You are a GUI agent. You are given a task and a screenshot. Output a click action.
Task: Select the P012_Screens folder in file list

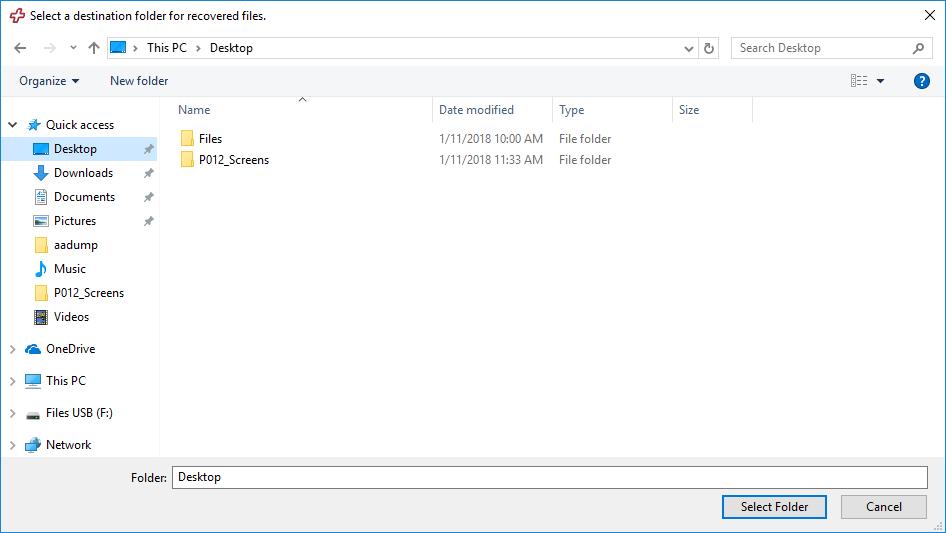coord(233,160)
